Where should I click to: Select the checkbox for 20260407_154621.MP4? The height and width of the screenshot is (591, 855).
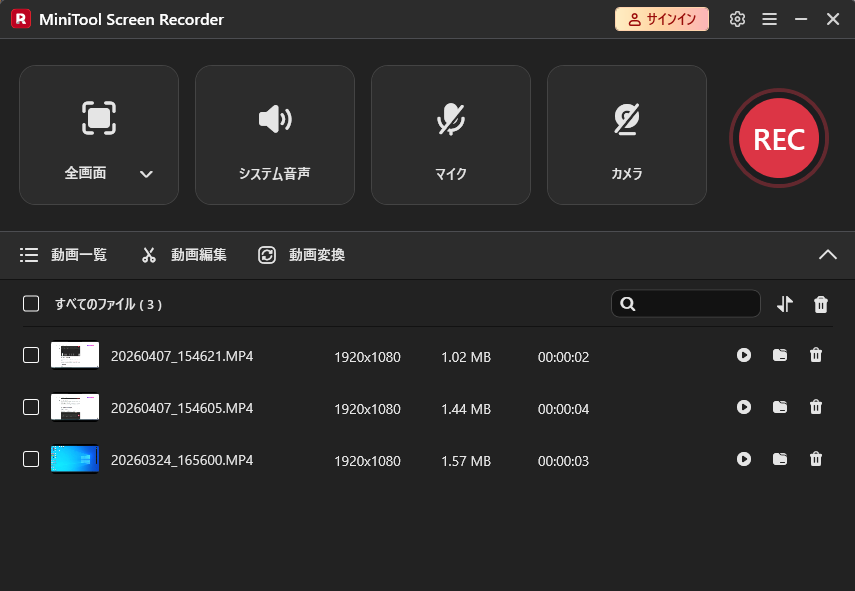30,355
